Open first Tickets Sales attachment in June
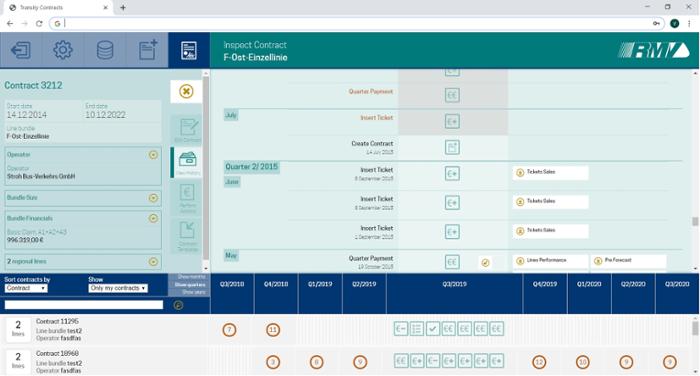The width and height of the screenshot is (700, 376). click(x=550, y=172)
